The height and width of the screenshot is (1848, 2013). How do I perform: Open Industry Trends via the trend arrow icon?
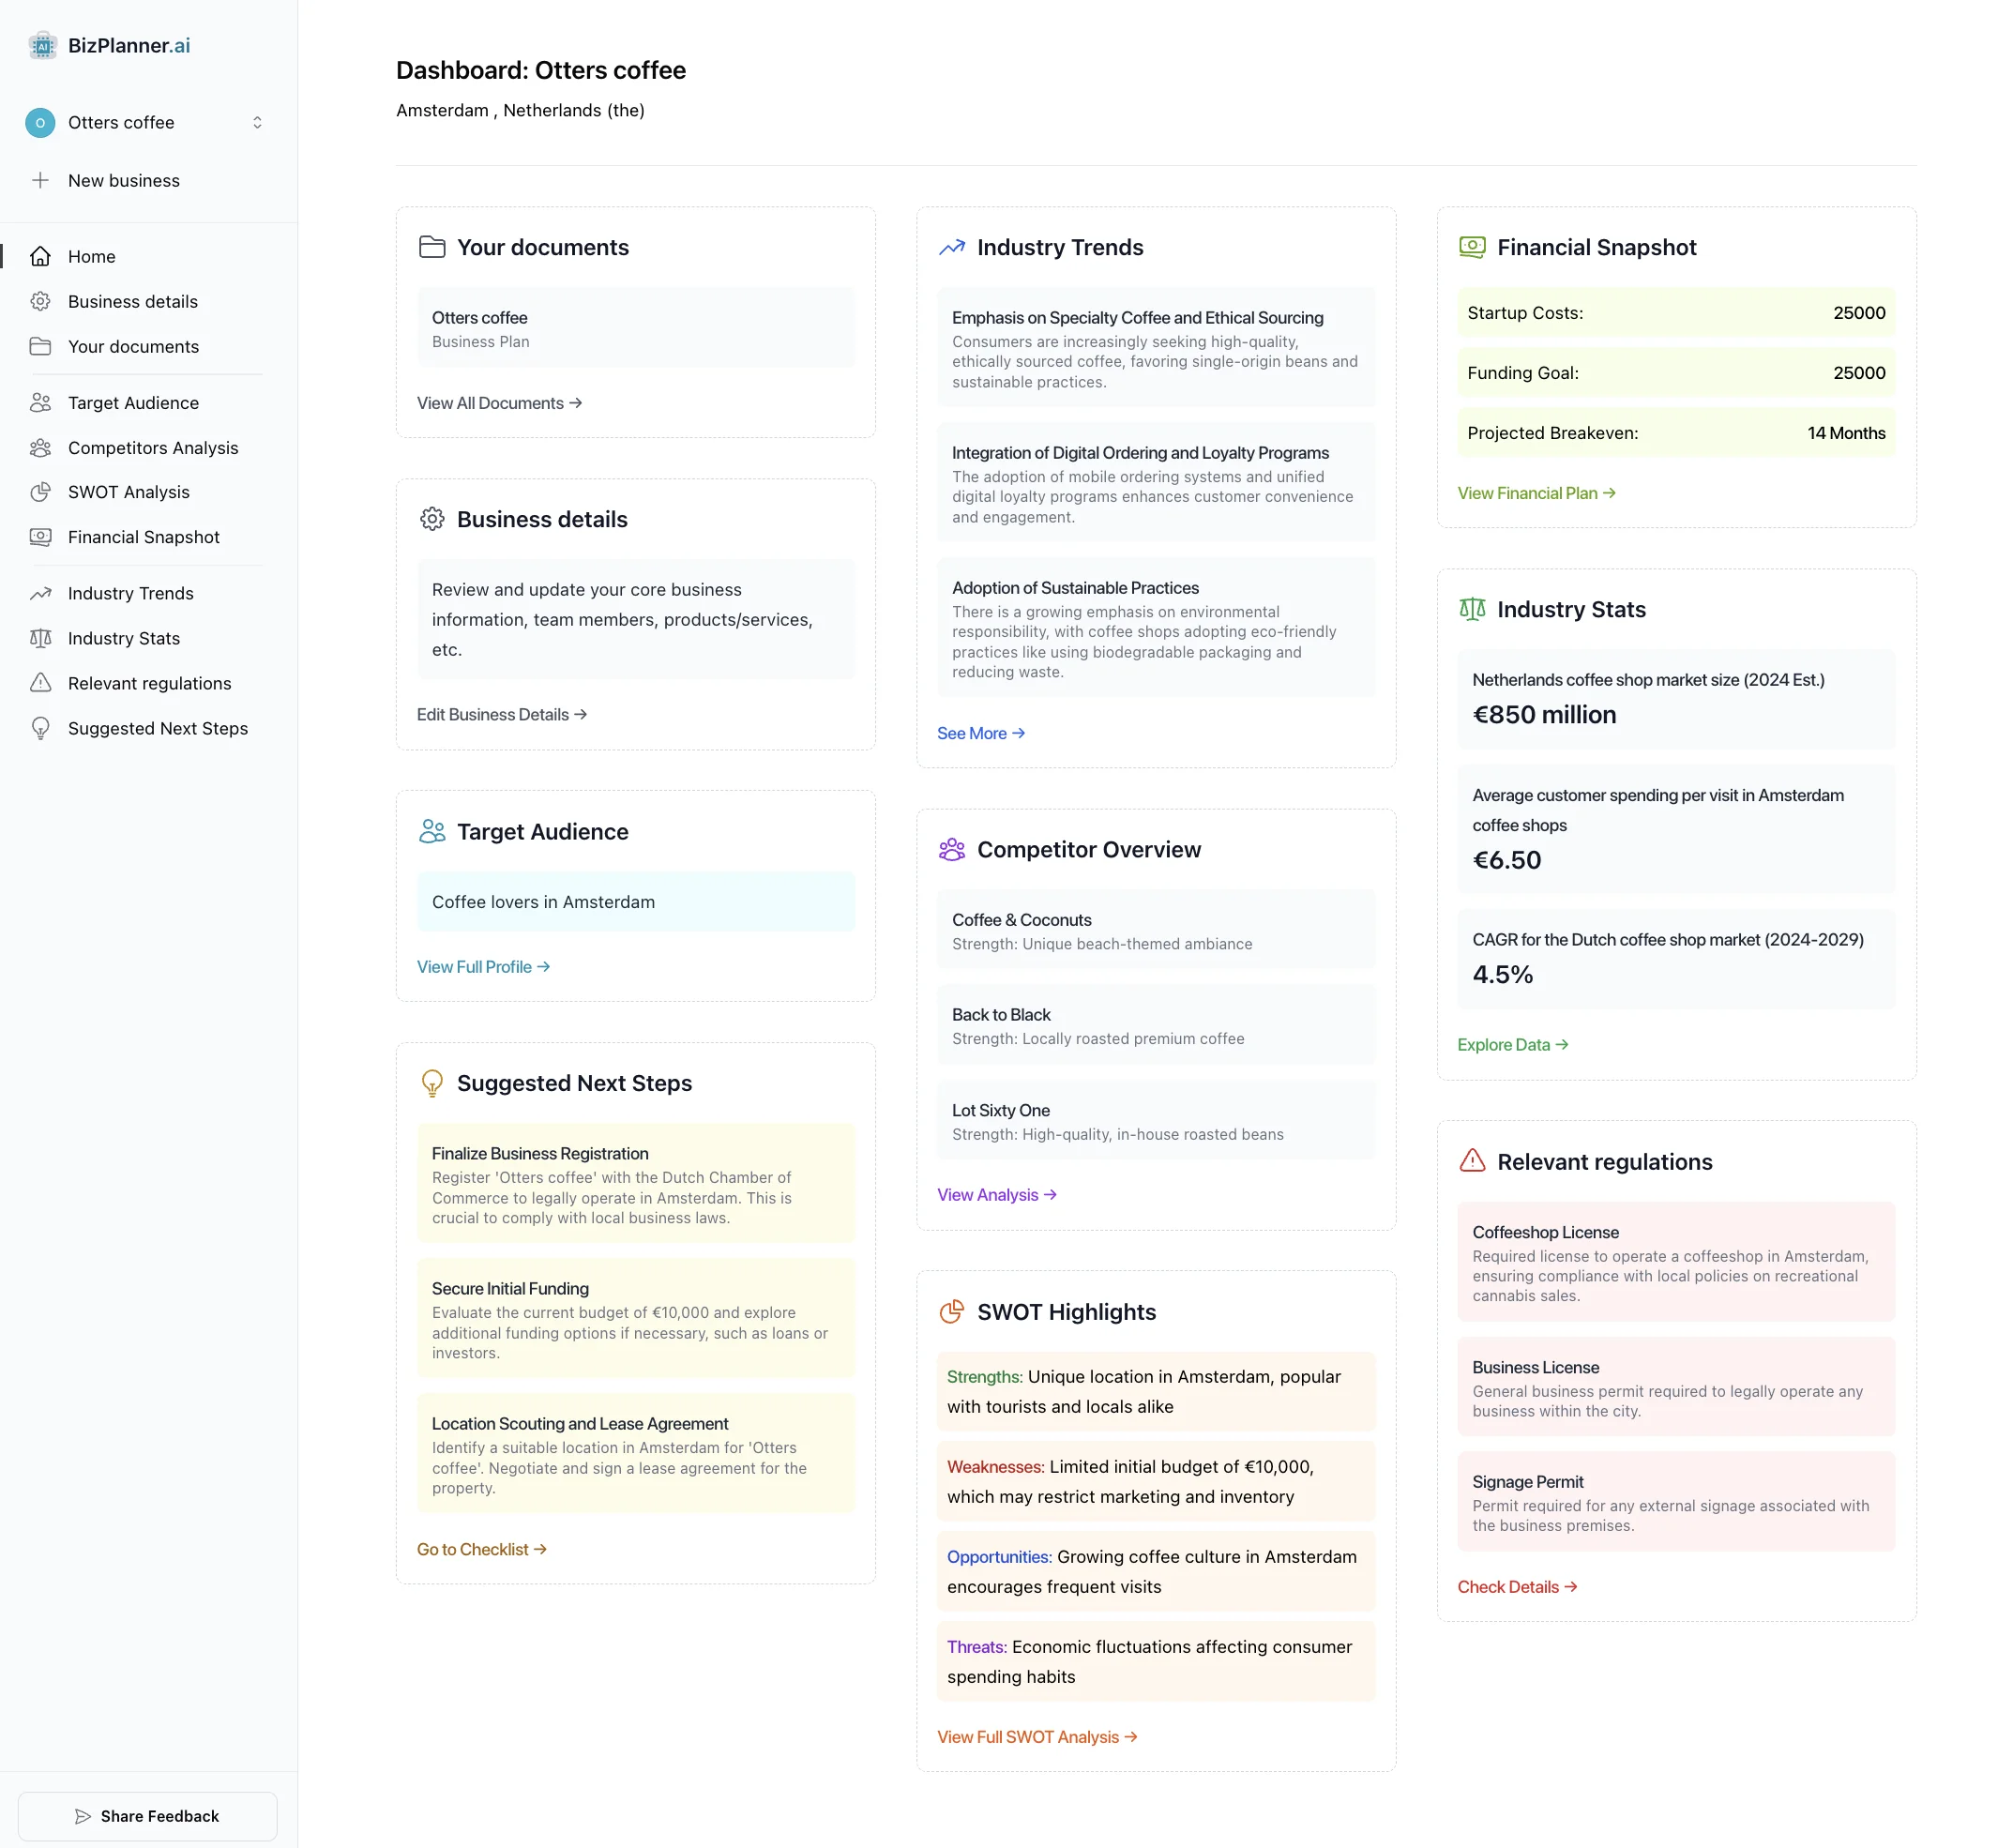[41, 593]
